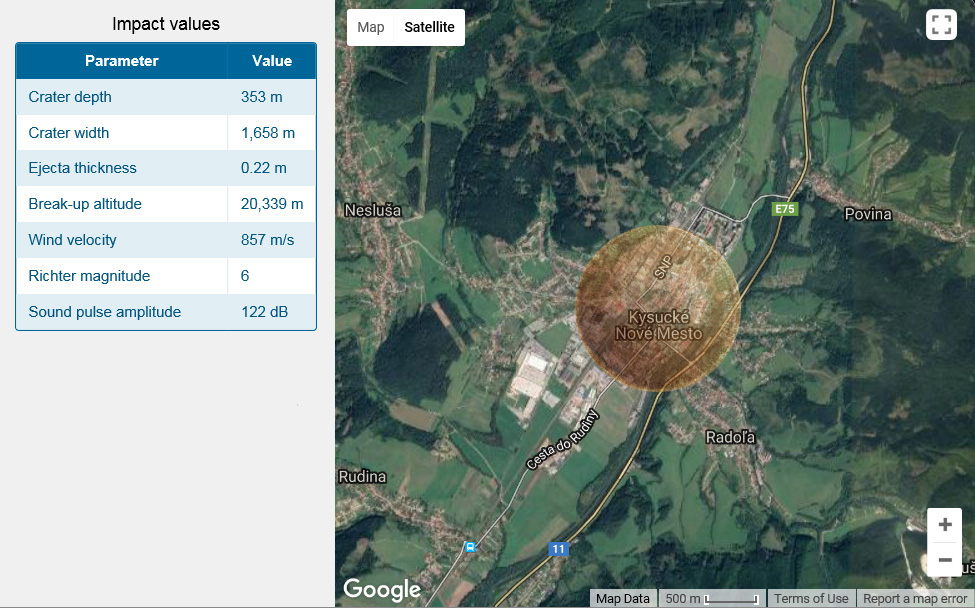The width and height of the screenshot is (975, 608).
Task: Click the Rudina town label
Action: 362,477
